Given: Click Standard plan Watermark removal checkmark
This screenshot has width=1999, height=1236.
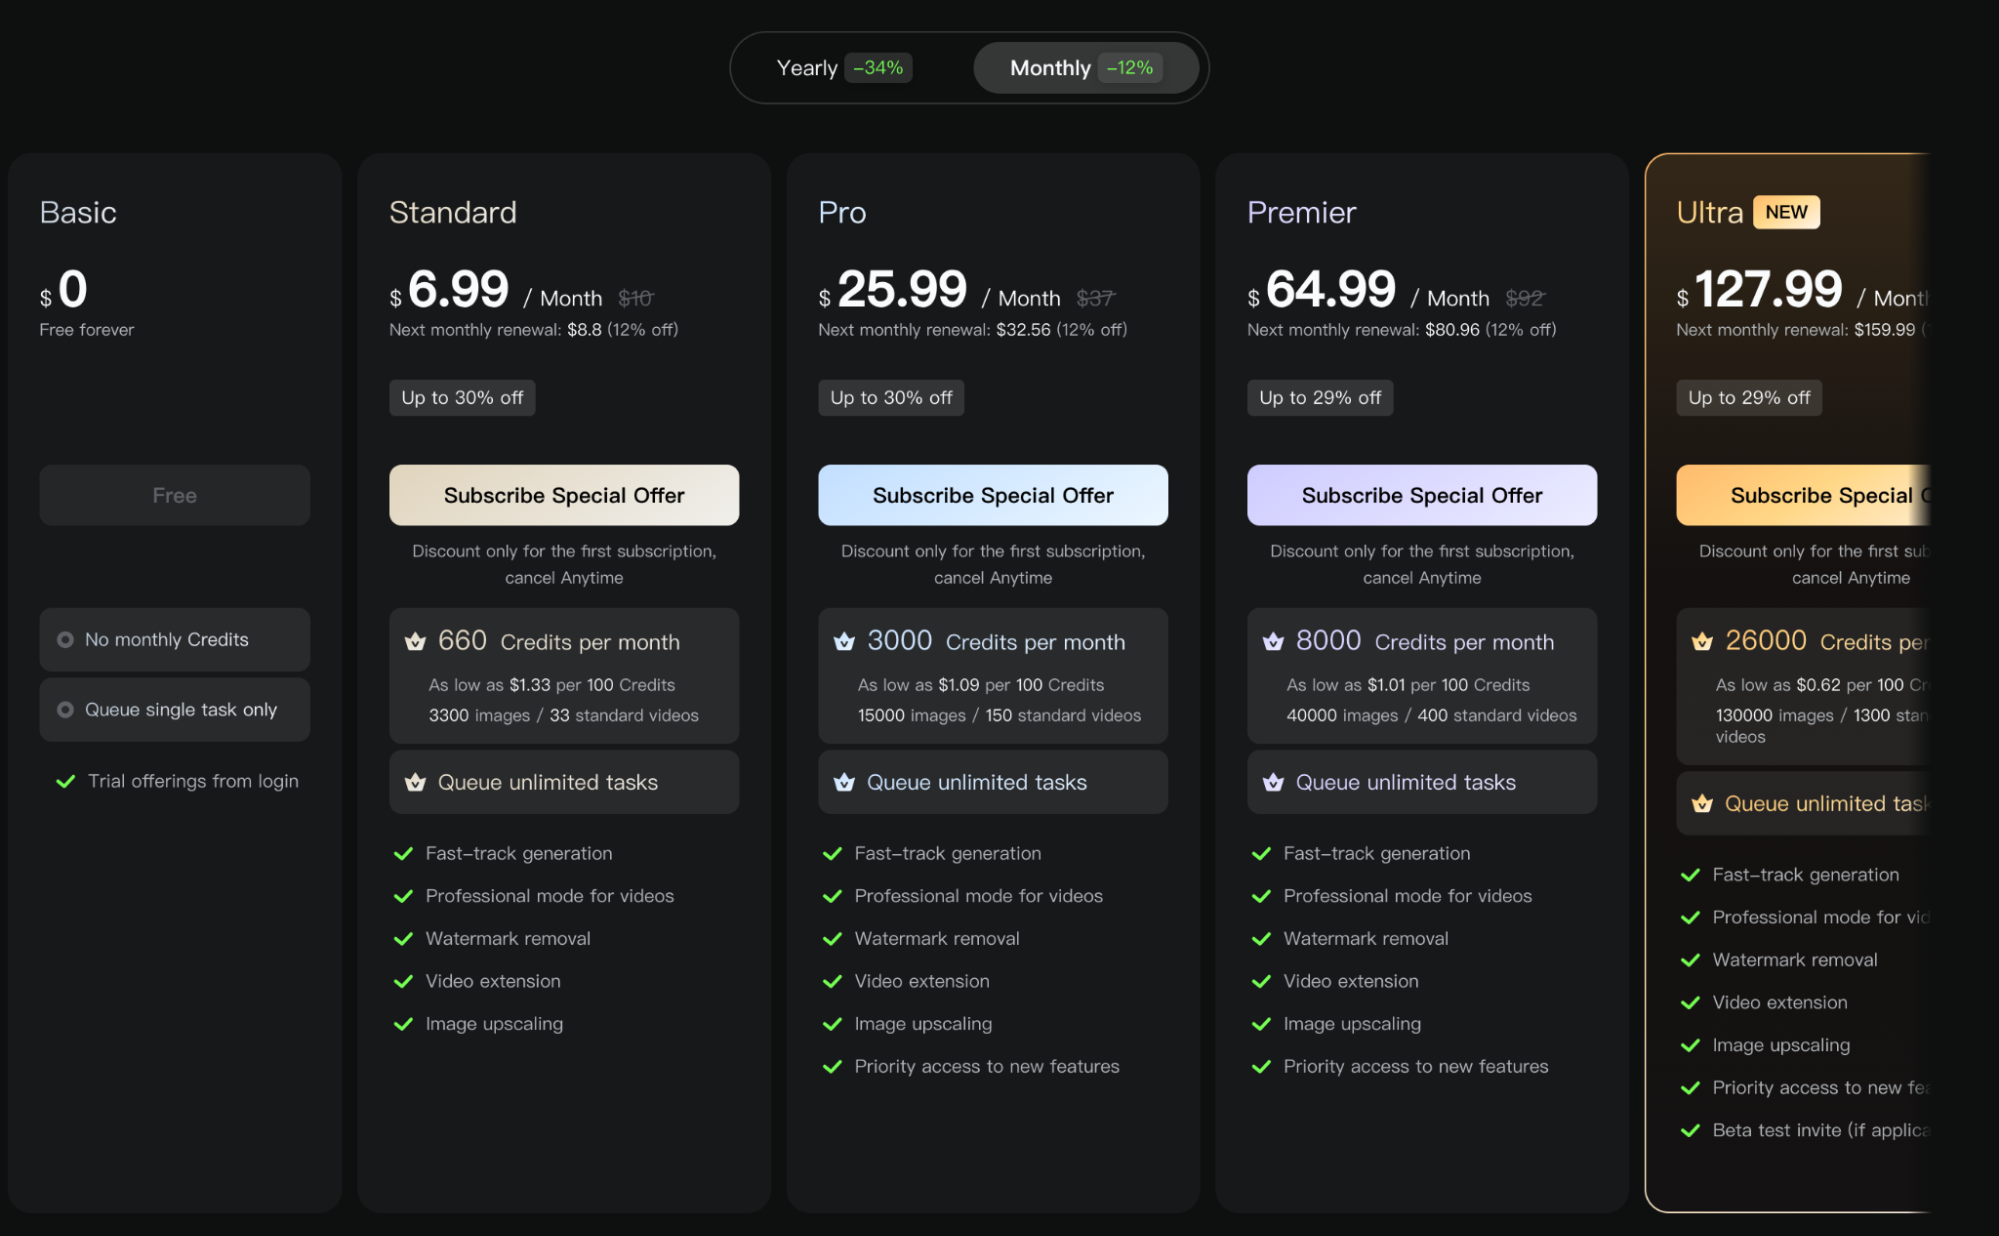Looking at the screenshot, I should [x=403, y=939].
